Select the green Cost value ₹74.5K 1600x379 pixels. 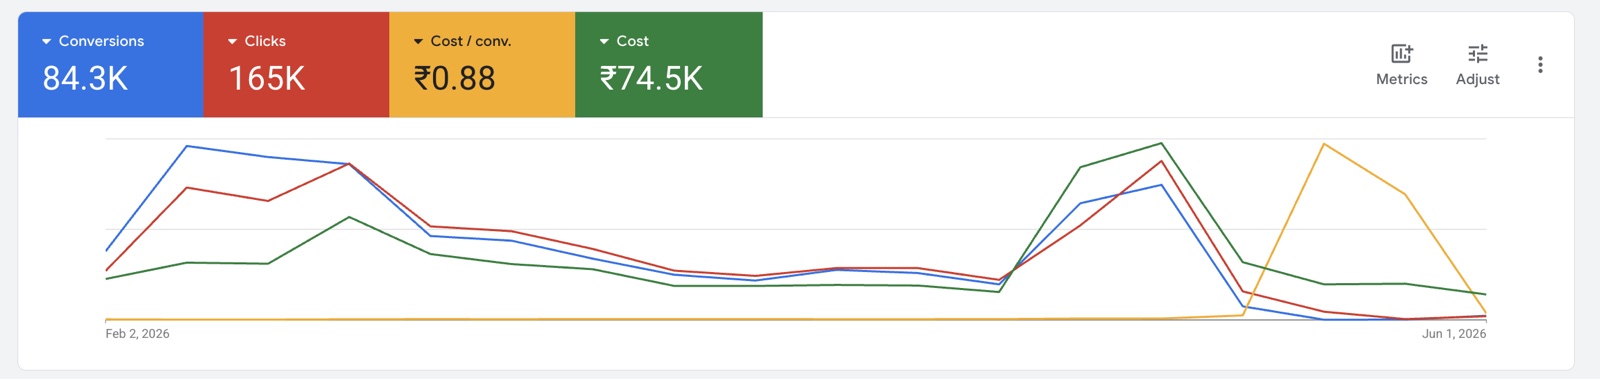651,78
